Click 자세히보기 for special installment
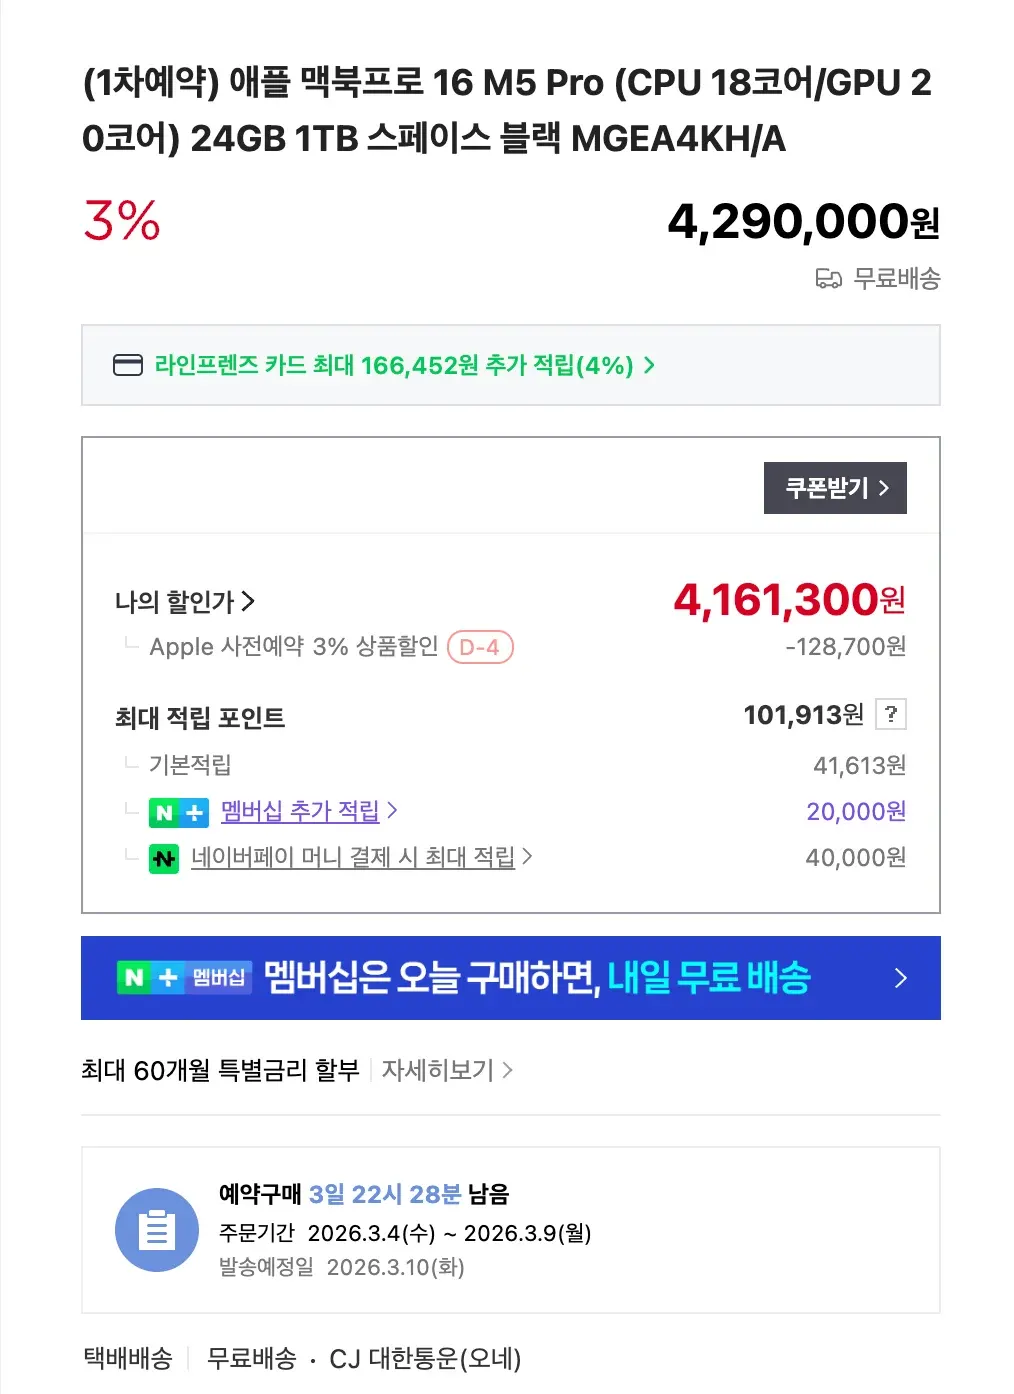This screenshot has height=1394, width=1014. point(438,1070)
